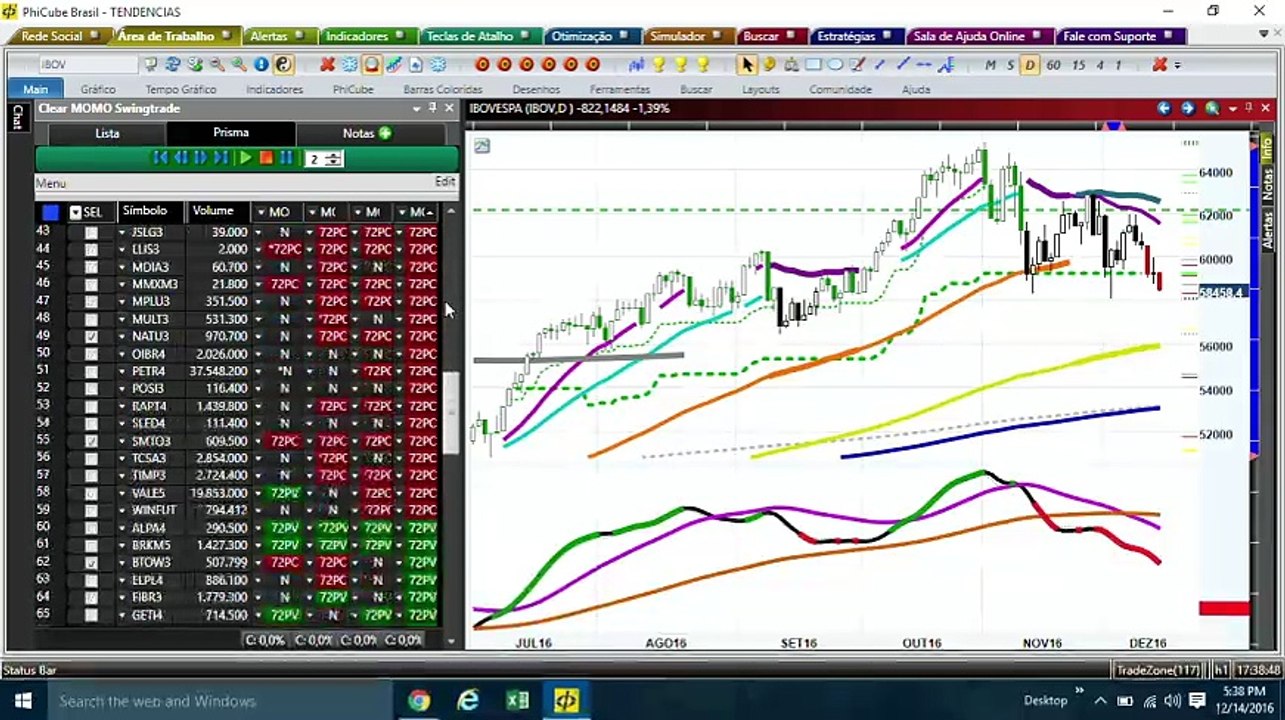Toggle selection checkbox for NATU3
The height and width of the screenshot is (720, 1285).
[x=91, y=337]
